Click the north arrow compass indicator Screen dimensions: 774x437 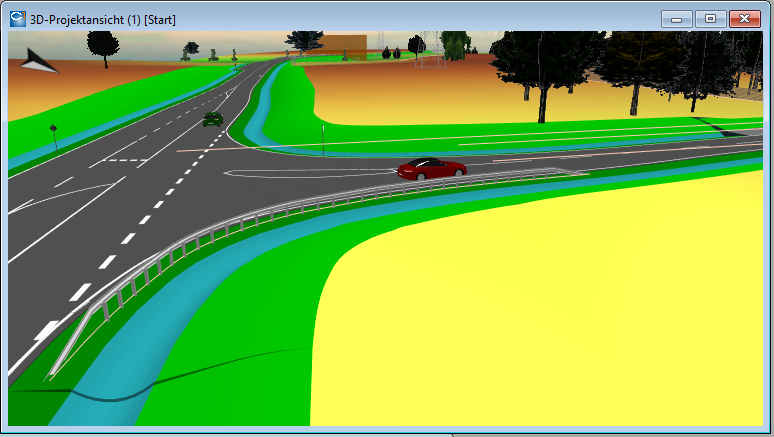point(38,62)
